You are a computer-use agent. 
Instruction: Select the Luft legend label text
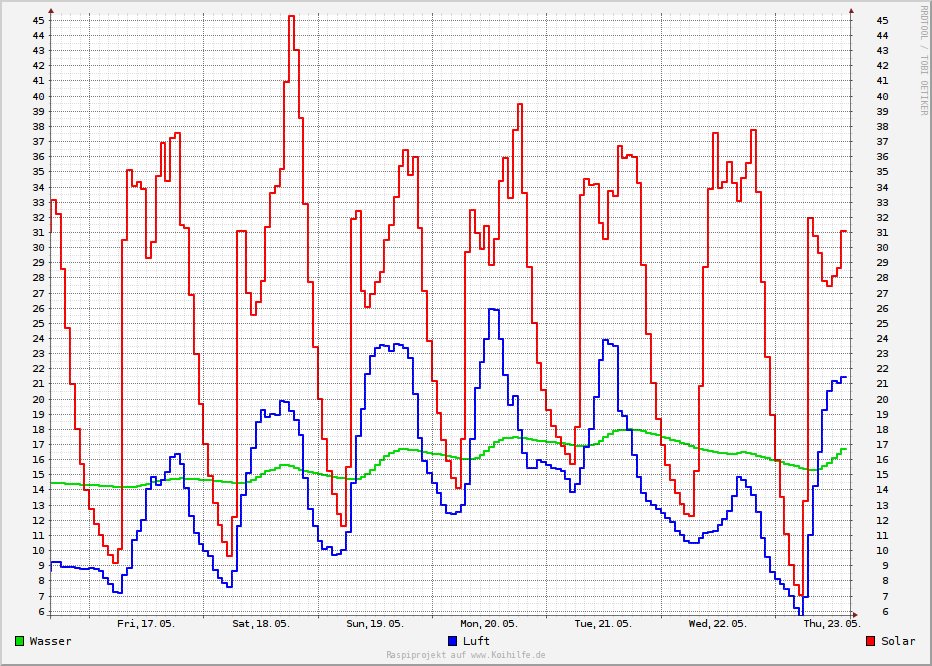[x=476, y=640]
